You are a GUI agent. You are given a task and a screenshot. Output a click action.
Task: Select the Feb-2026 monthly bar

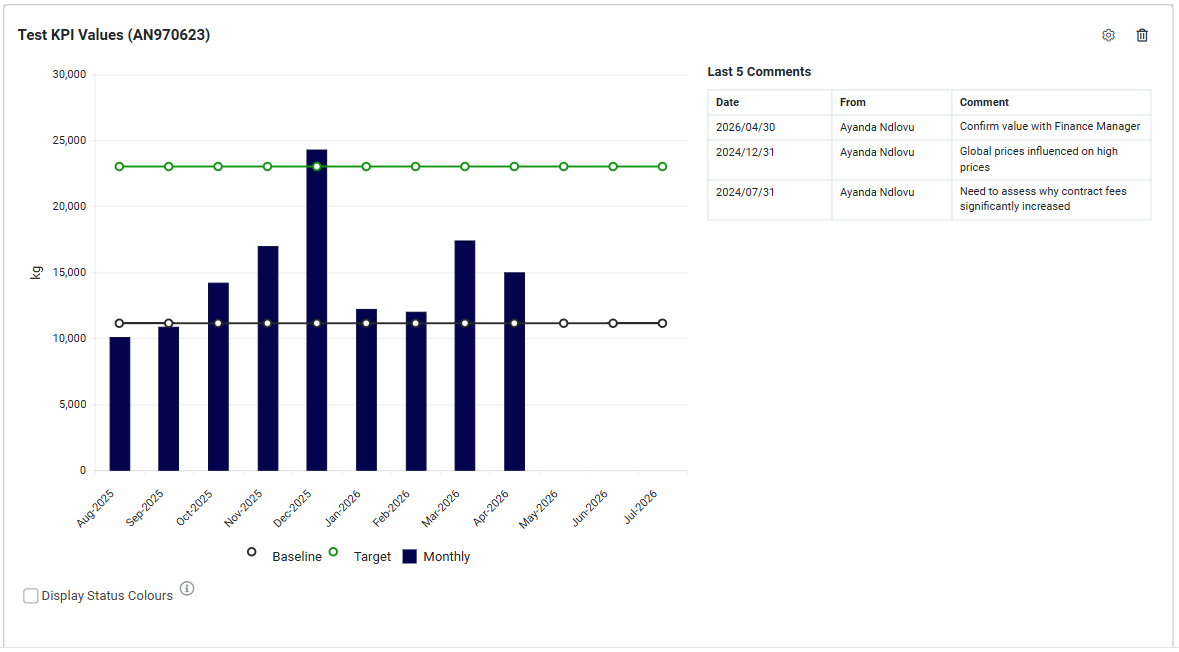[416, 391]
